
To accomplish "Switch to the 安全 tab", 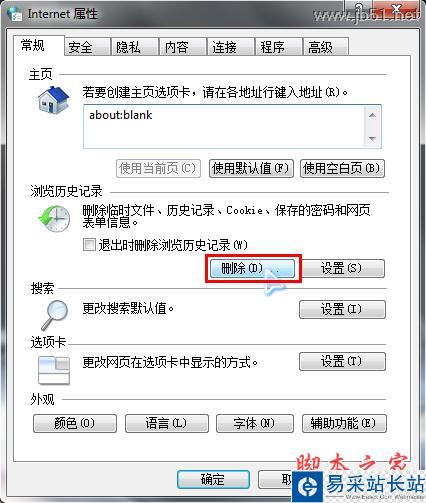I will (87, 47).
